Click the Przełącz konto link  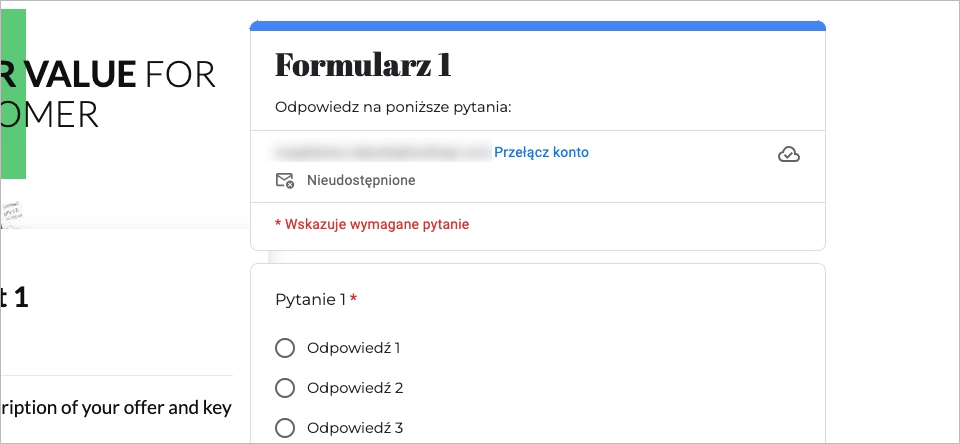coord(541,152)
